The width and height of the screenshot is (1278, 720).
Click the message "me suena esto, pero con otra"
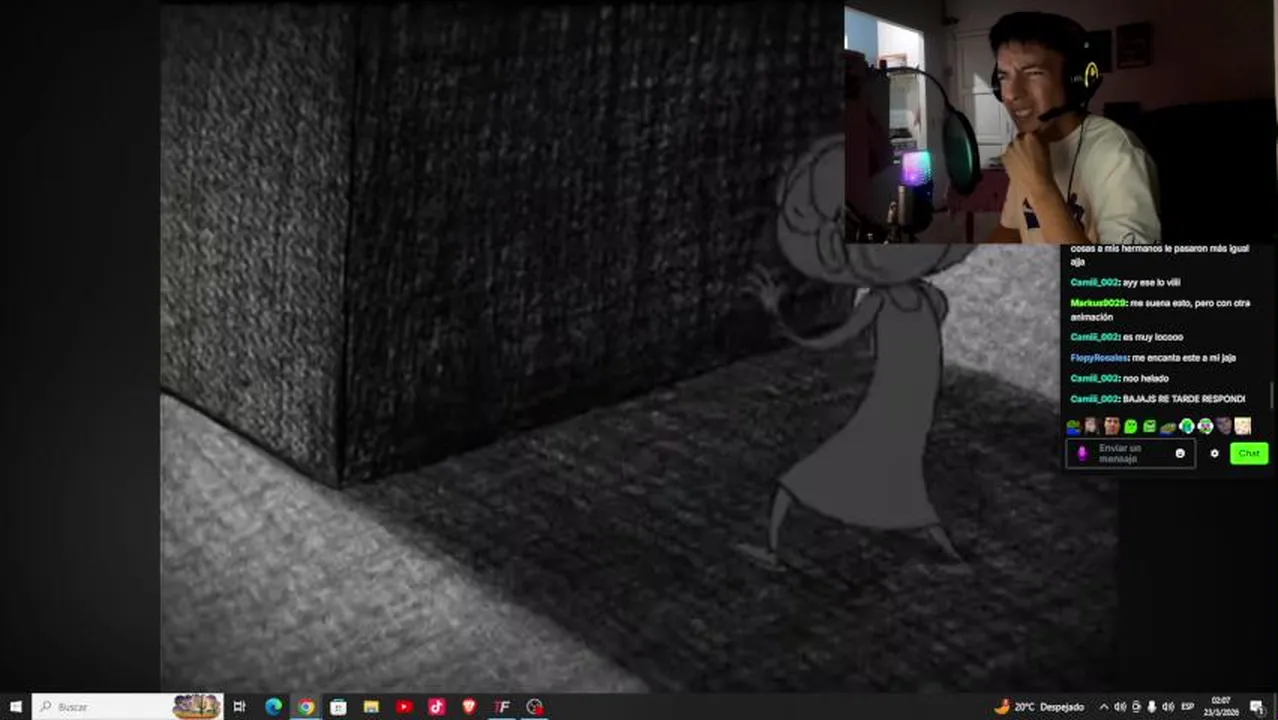pos(1190,303)
